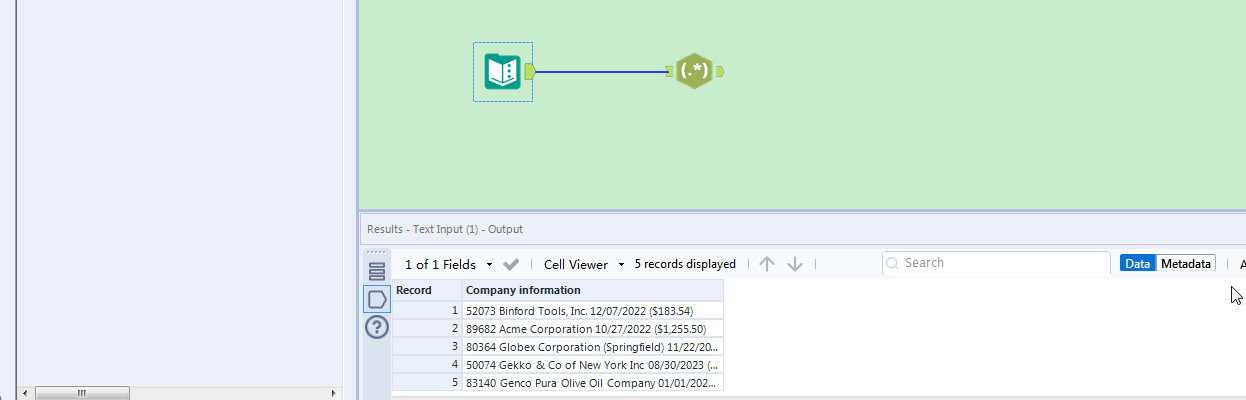Expand the '1 of 1 Fields' dropdown
The image size is (1246, 400).
pyautogui.click(x=489, y=265)
